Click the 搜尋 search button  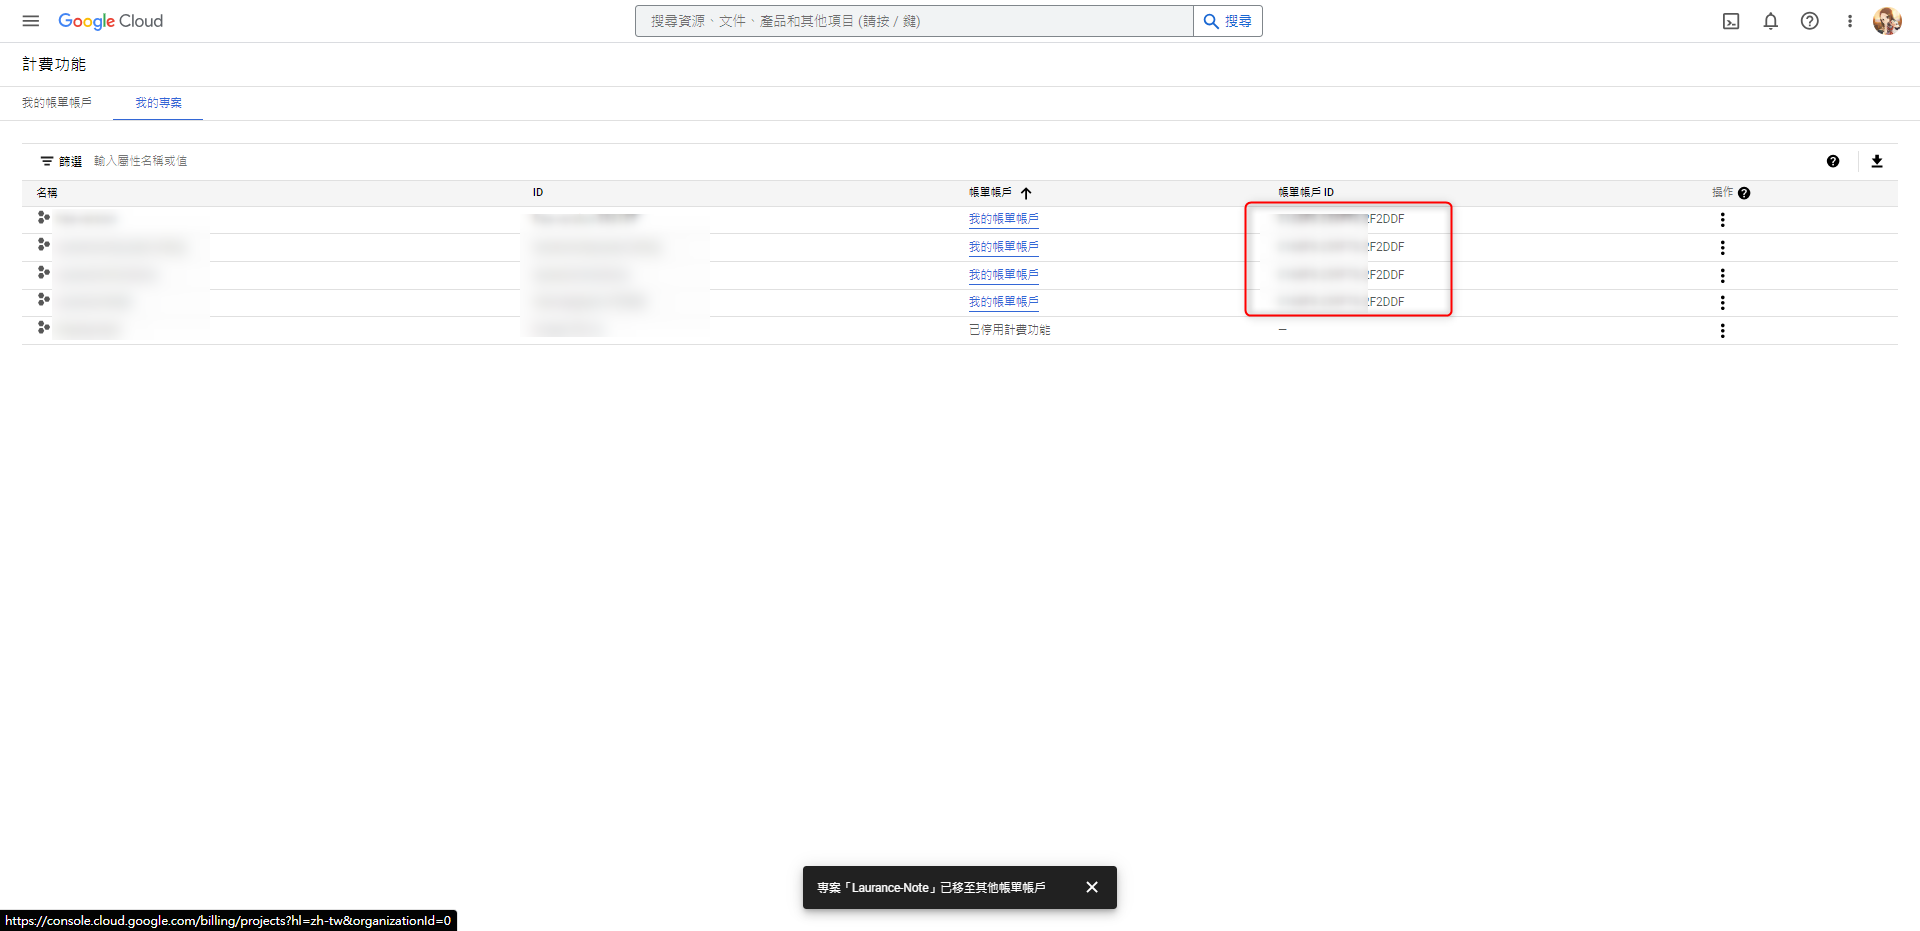coord(1228,21)
